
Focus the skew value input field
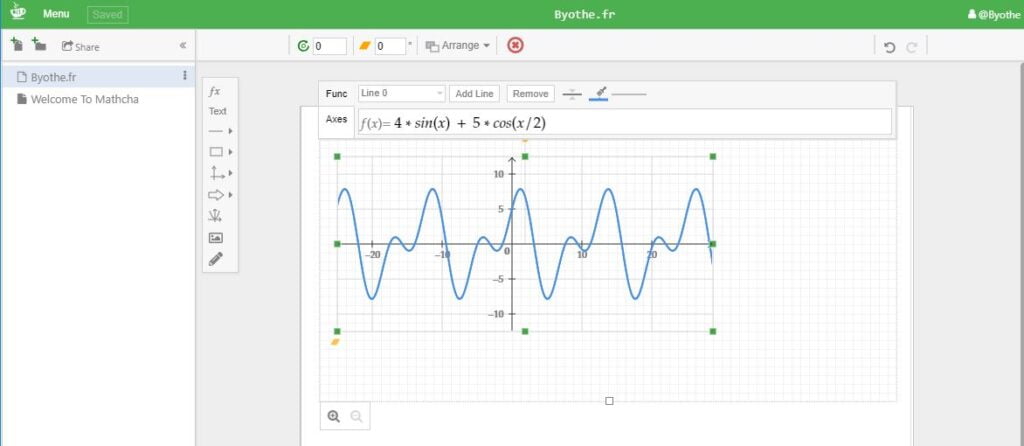click(390, 46)
